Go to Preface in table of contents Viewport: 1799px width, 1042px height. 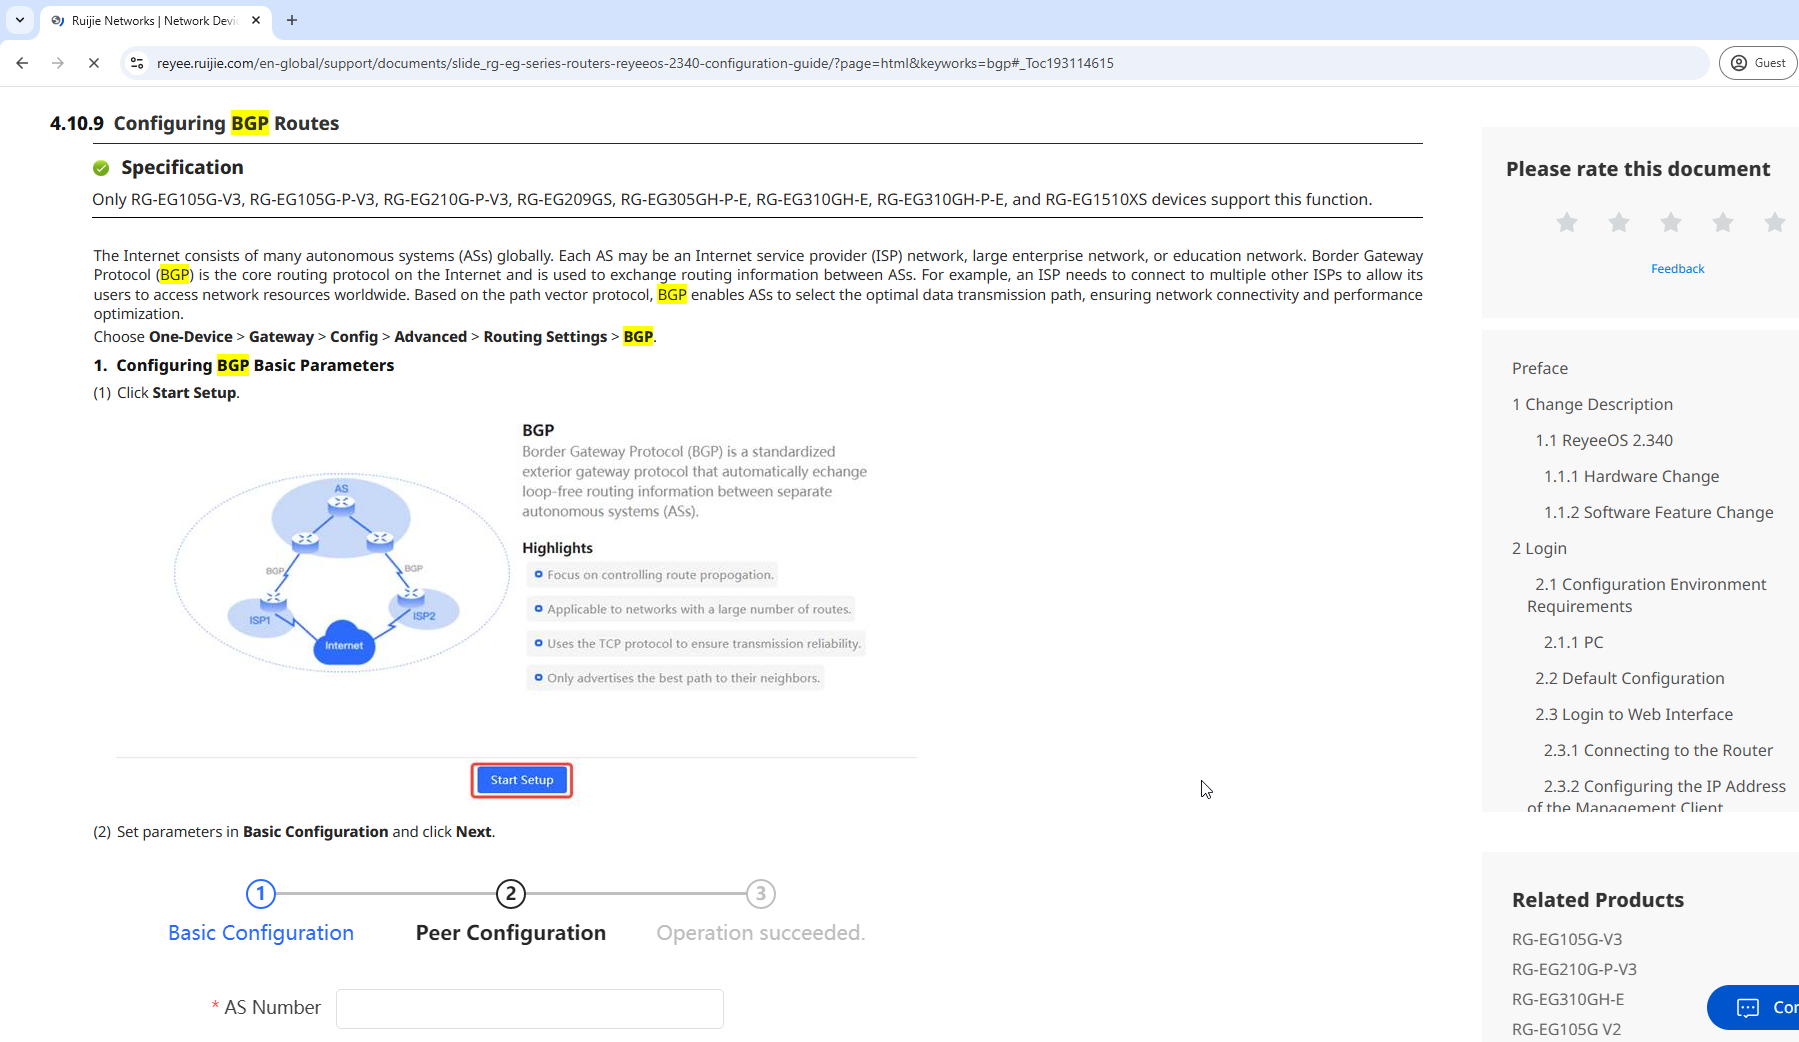click(1539, 368)
